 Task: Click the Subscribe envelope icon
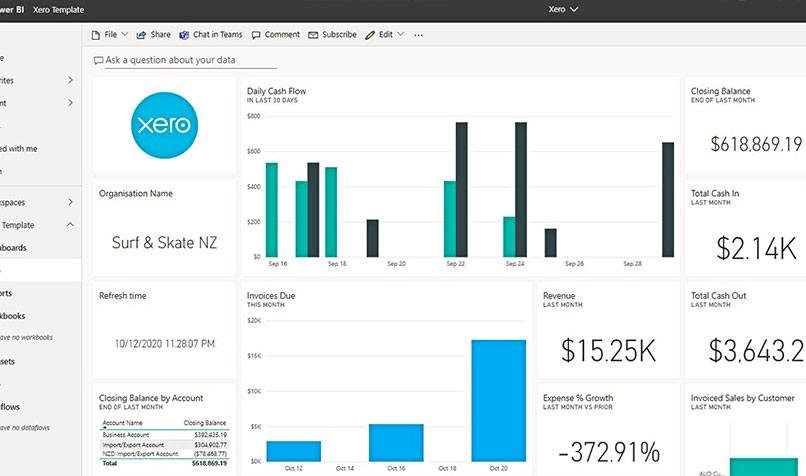pos(313,35)
